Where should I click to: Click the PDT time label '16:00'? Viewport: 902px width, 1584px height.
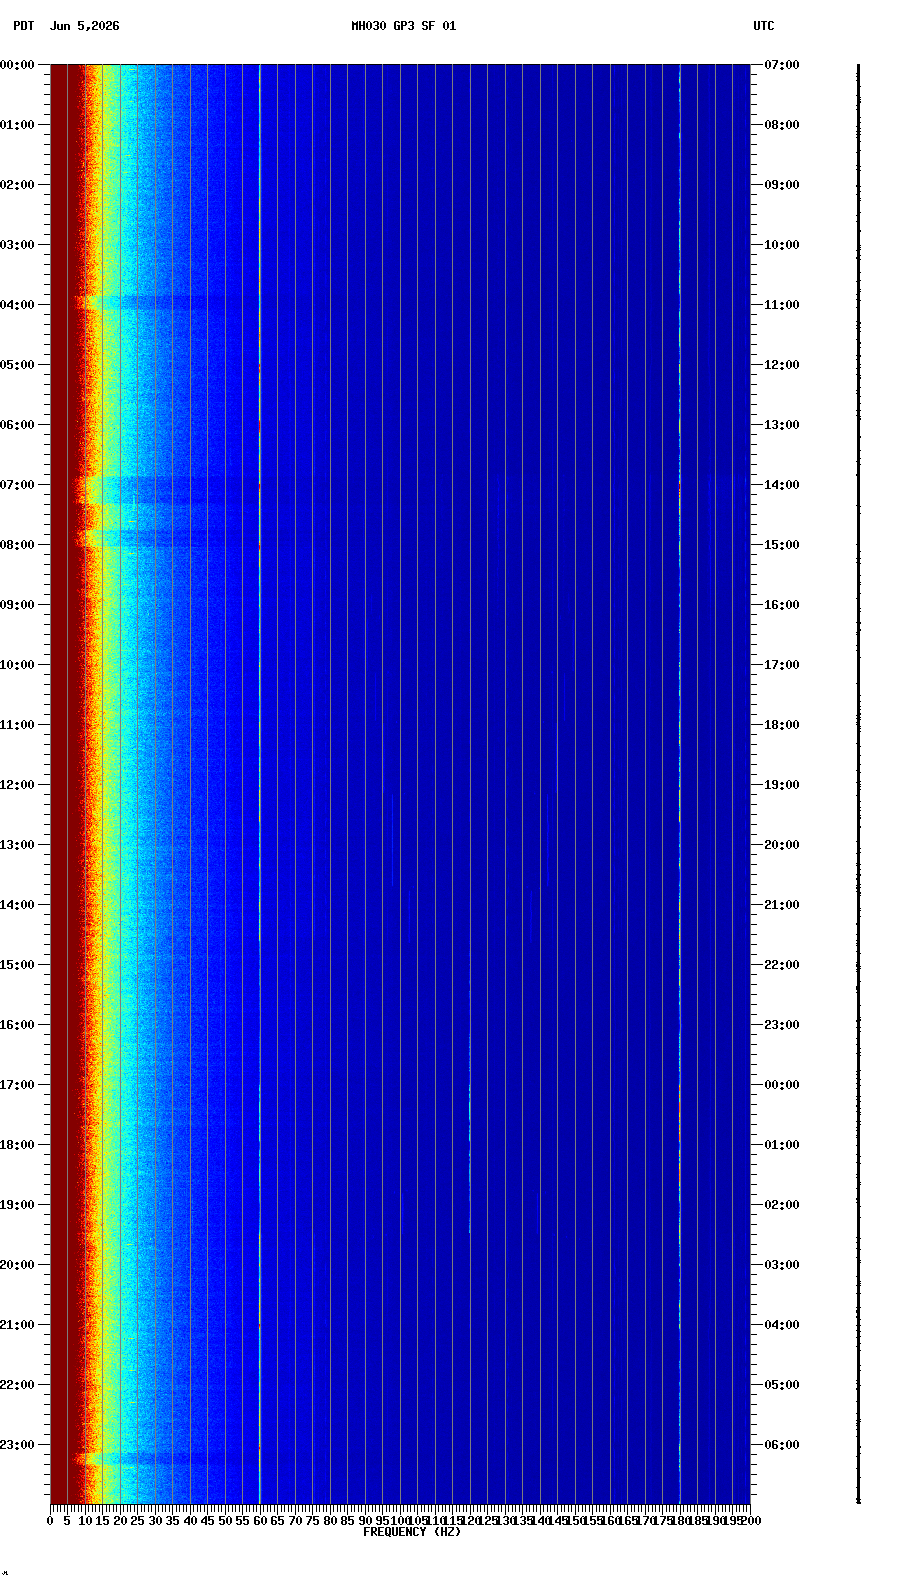tap(17, 1025)
